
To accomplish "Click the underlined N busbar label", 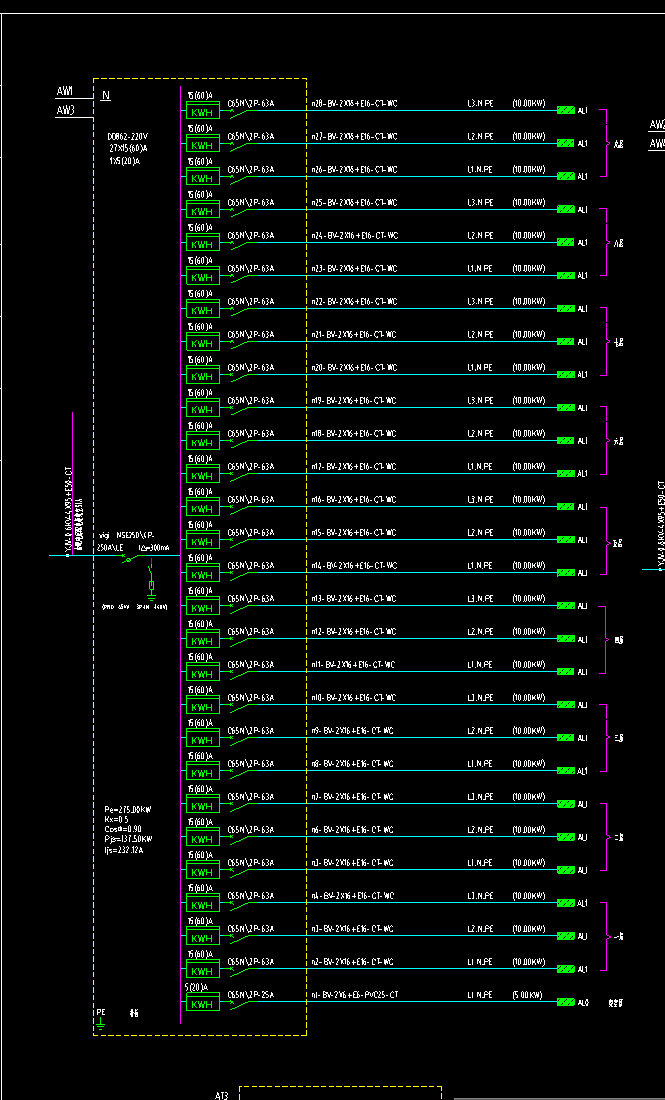I will click(106, 95).
